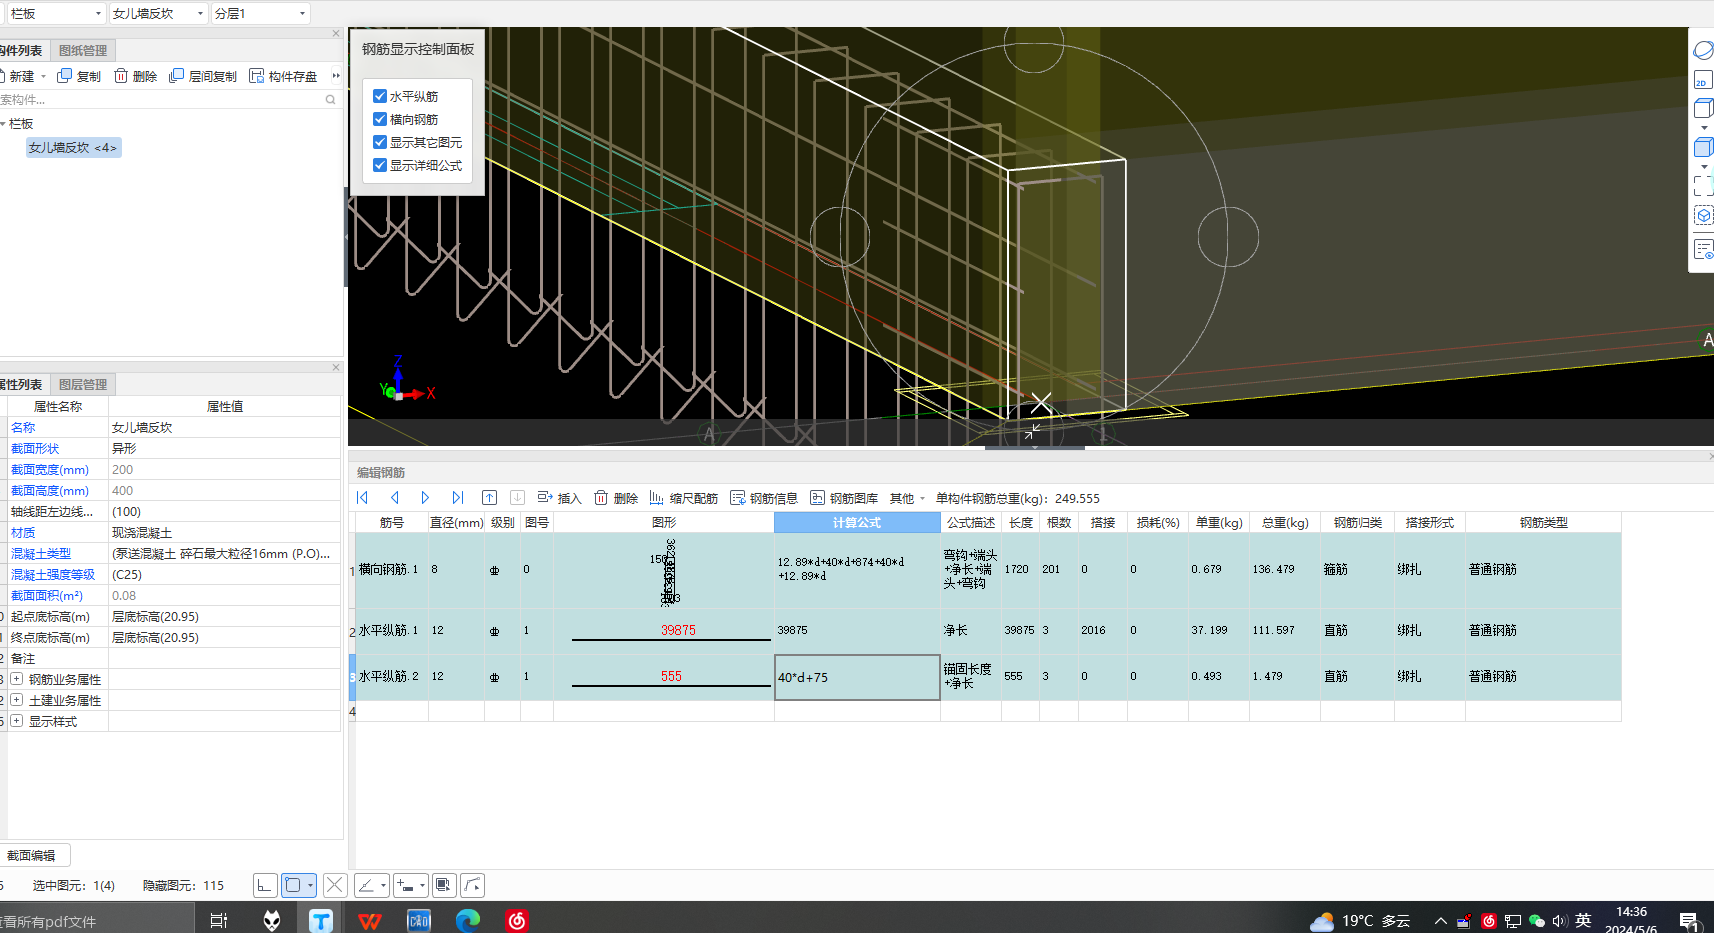
Task: Select 水平纵筋.1 row cell
Action: 392,630
